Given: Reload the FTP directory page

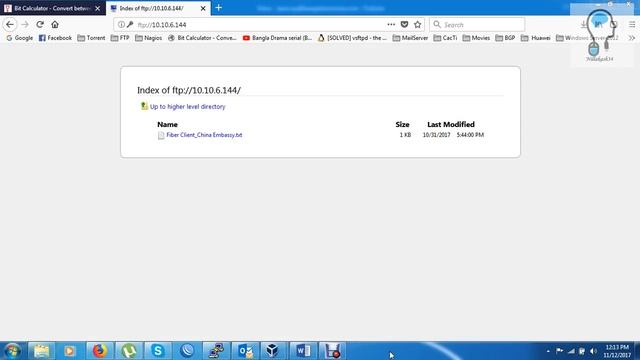Looking at the screenshot, I should coord(40,24).
